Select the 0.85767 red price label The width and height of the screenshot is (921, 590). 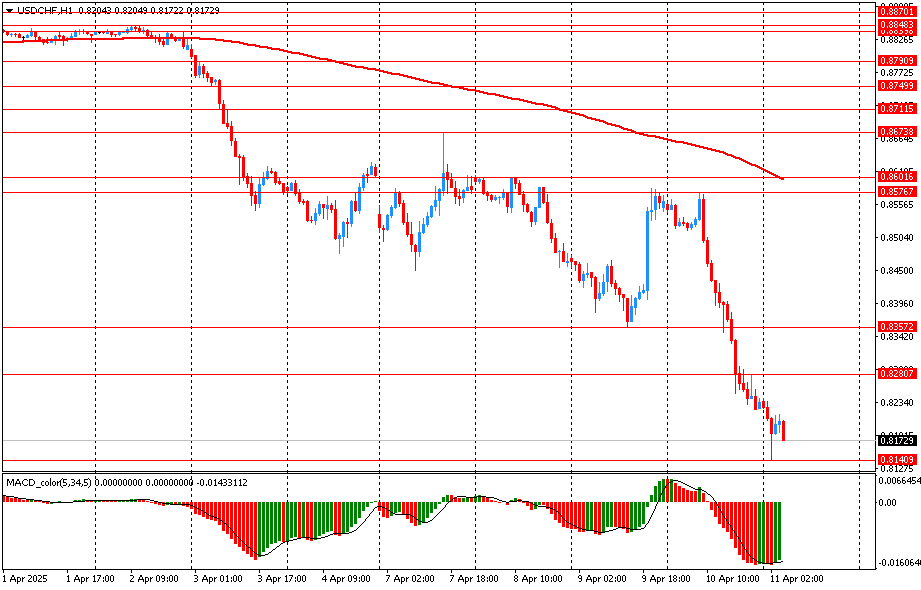click(x=896, y=191)
